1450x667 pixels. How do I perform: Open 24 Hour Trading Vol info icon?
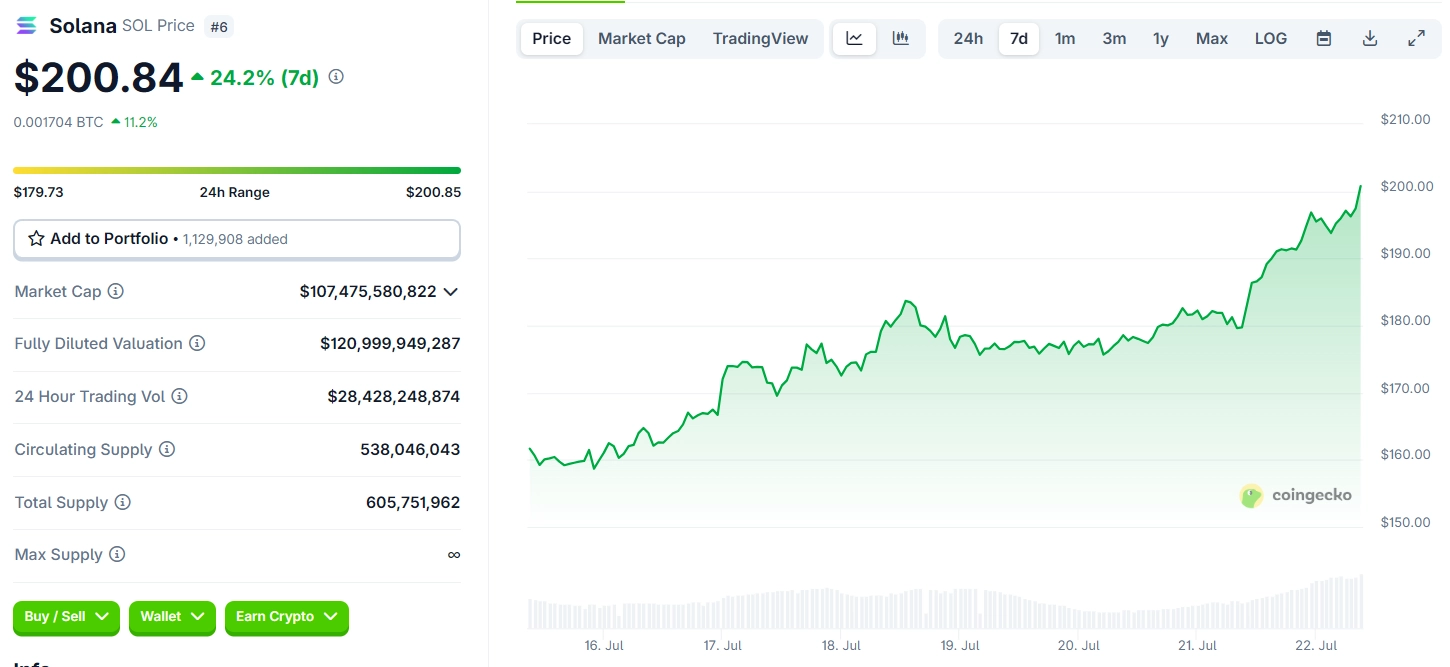pos(179,396)
